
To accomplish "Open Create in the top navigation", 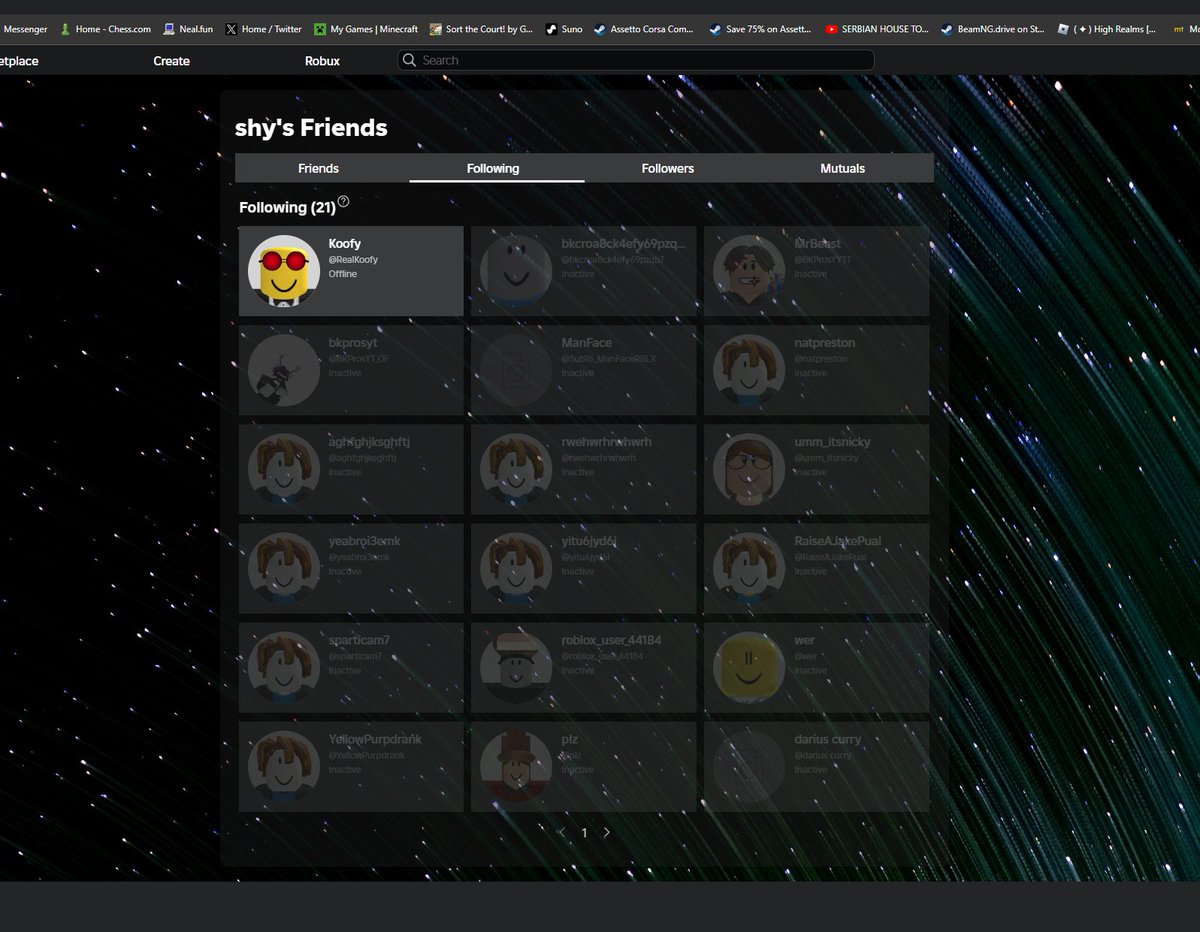I will [x=171, y=61].
